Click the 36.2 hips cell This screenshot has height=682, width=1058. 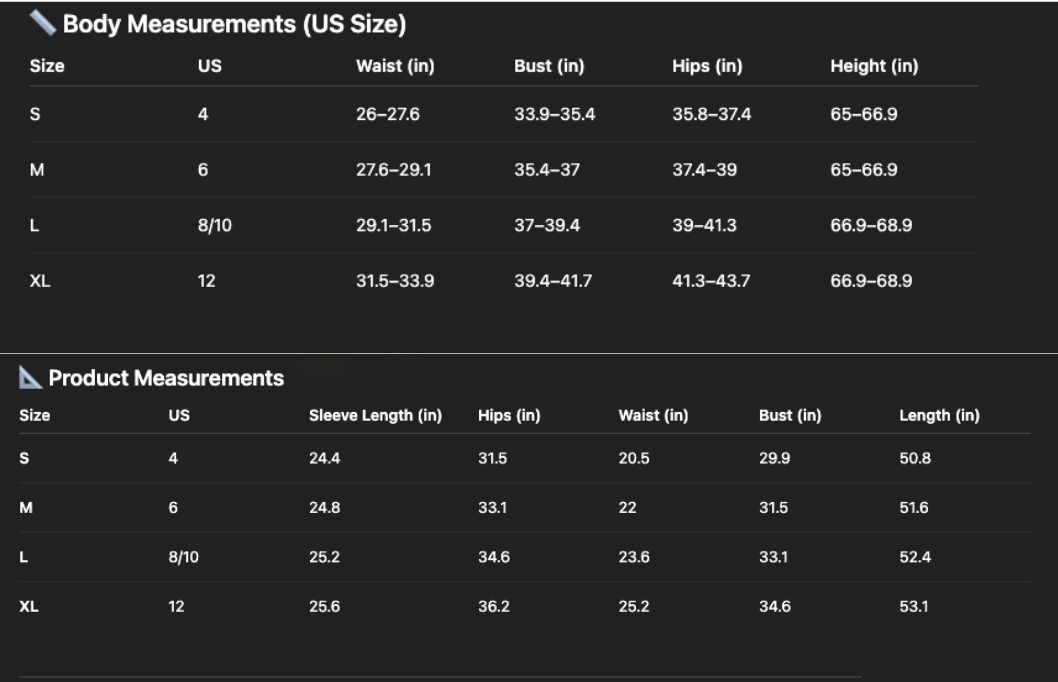point(494,606)
